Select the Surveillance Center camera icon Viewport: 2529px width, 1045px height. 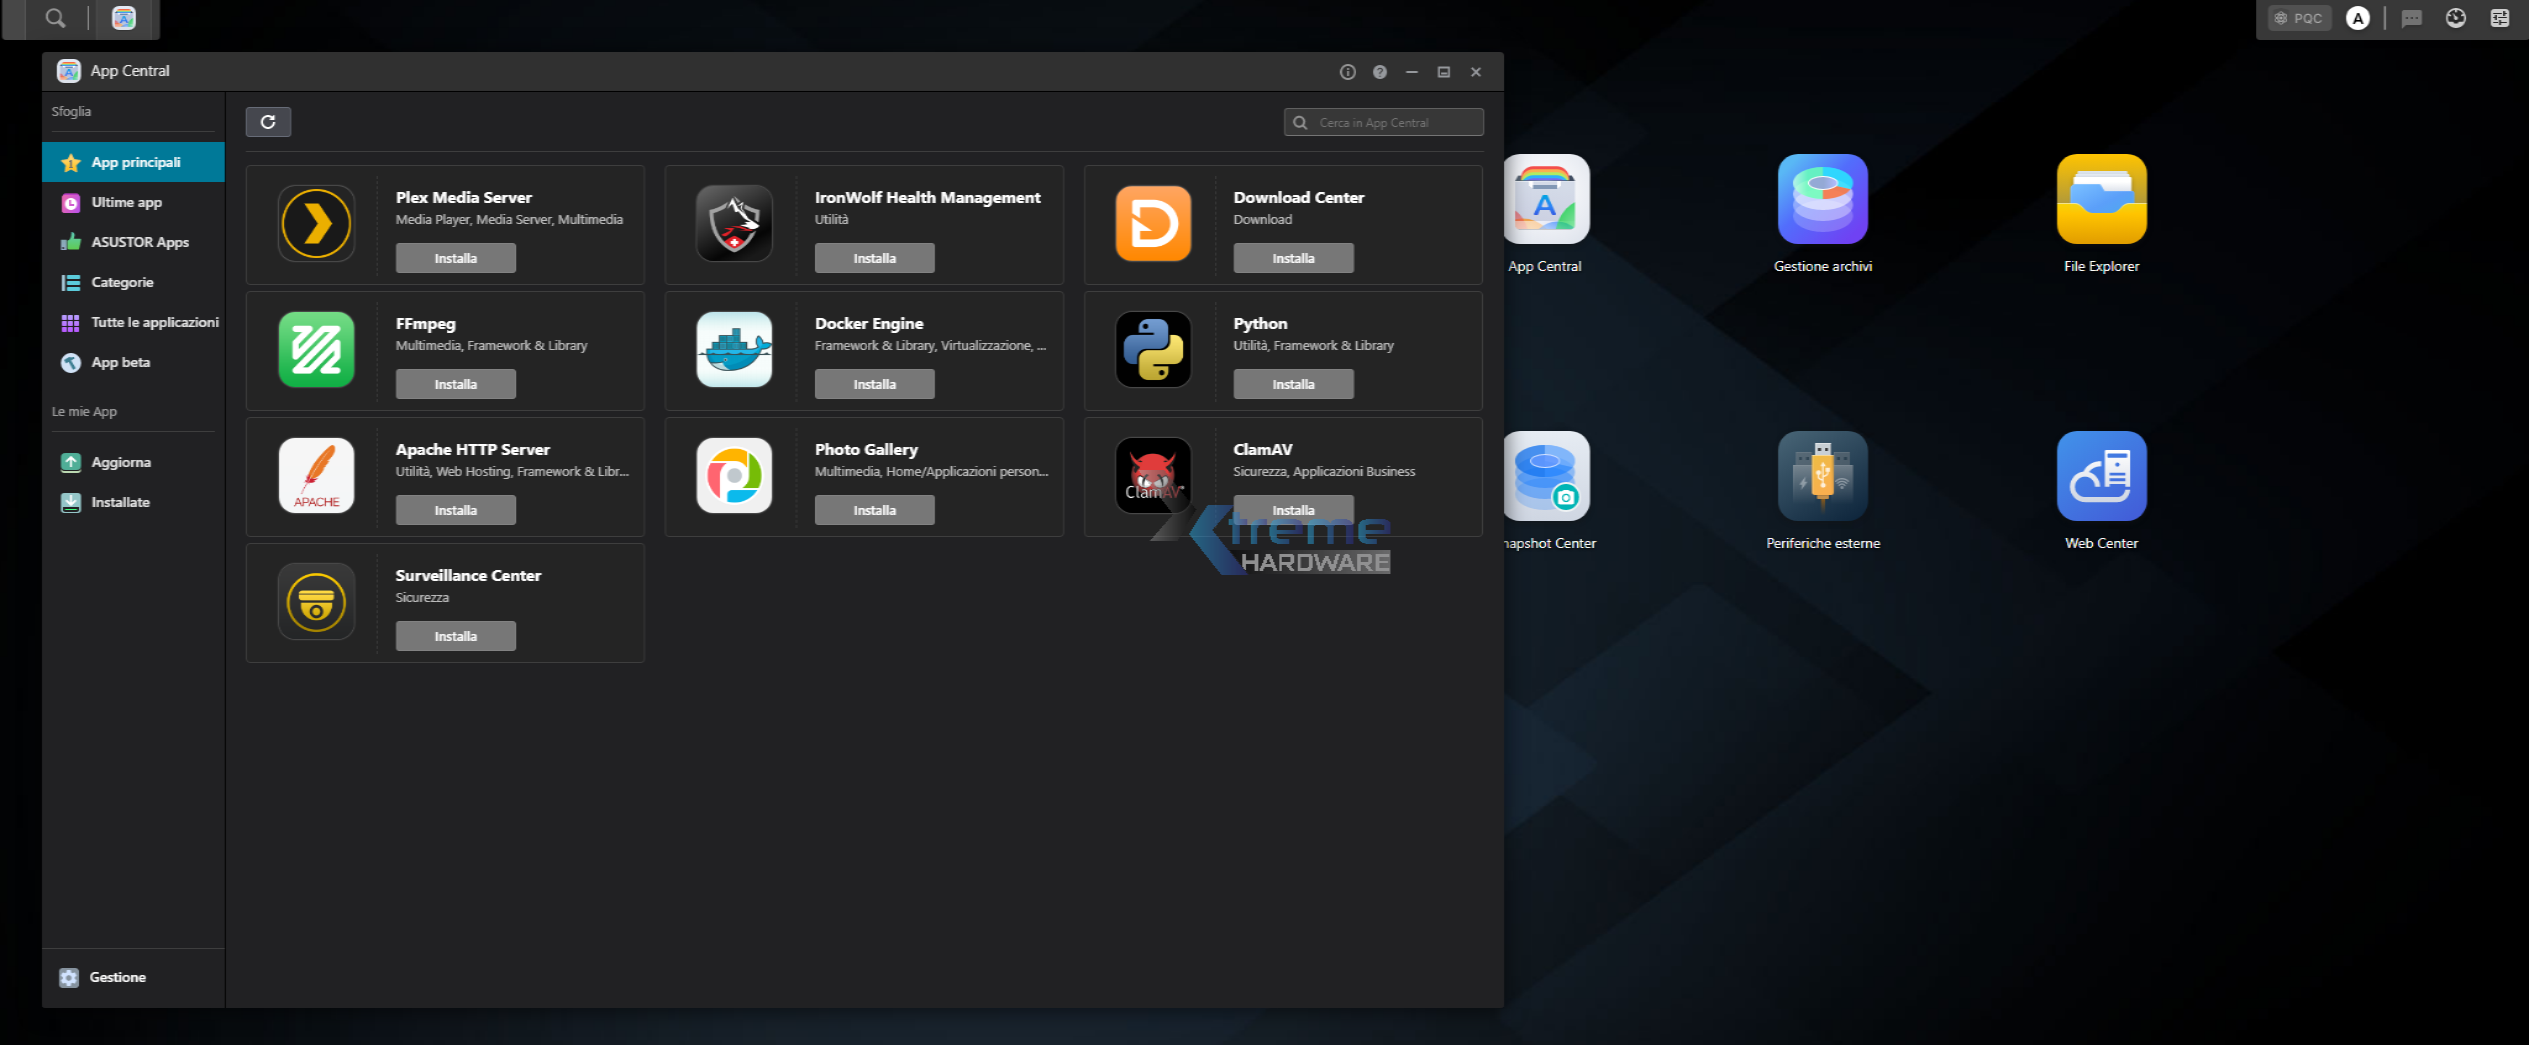coord(316,602)
